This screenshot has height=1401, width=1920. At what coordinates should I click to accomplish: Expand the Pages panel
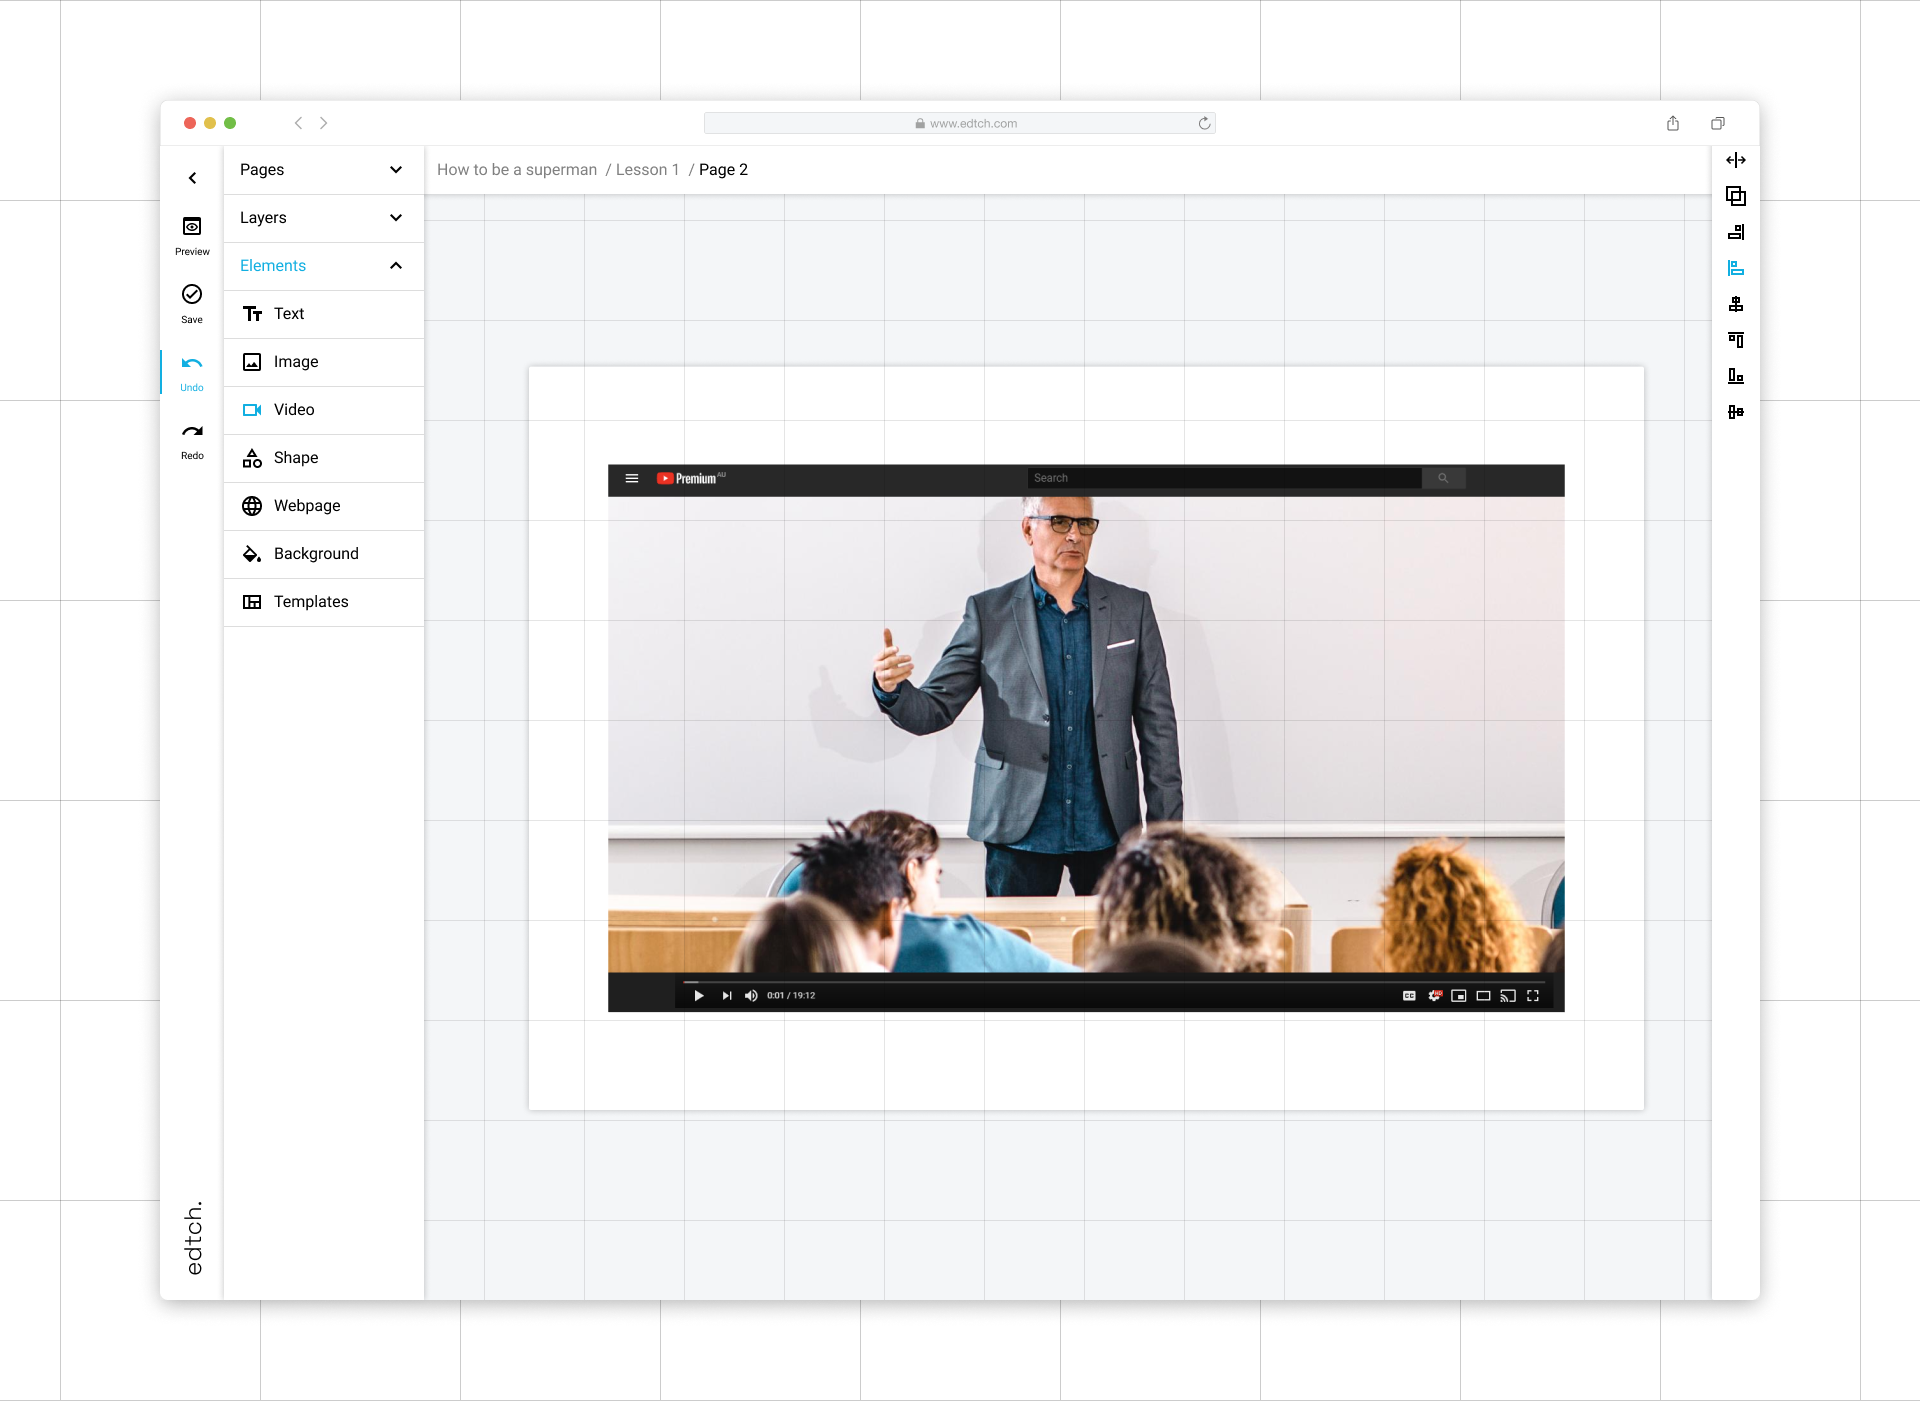[x=323, y=170]
